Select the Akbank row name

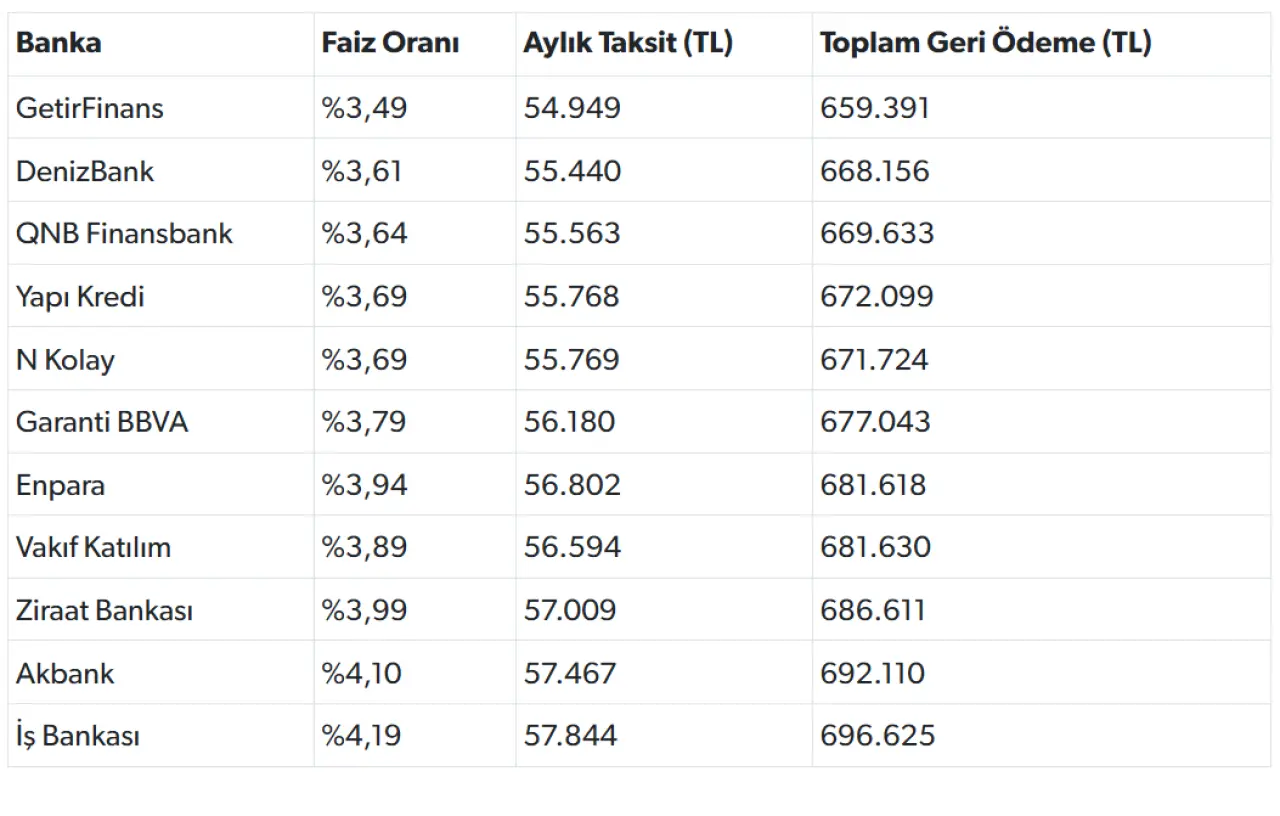65,673
